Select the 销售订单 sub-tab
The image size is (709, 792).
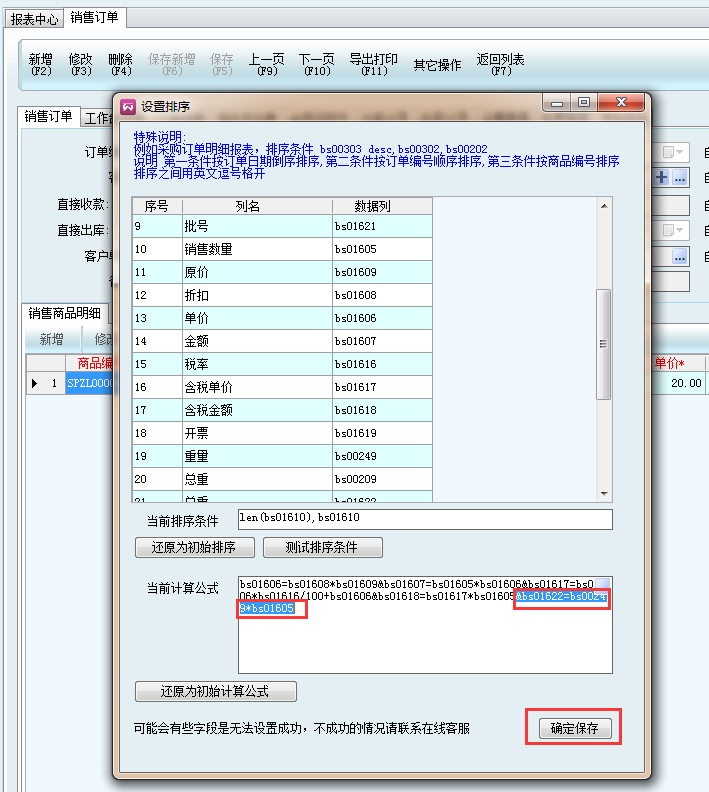[49, 116]
